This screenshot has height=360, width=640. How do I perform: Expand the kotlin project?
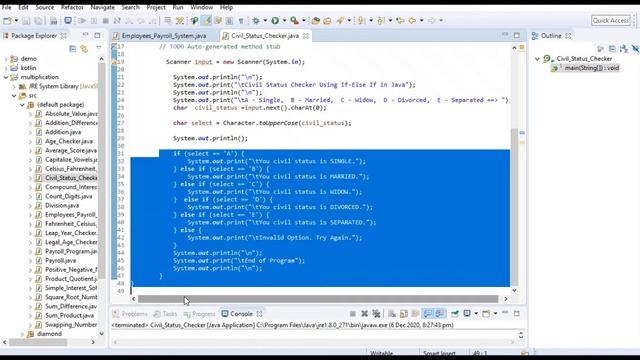pos(6,68)
